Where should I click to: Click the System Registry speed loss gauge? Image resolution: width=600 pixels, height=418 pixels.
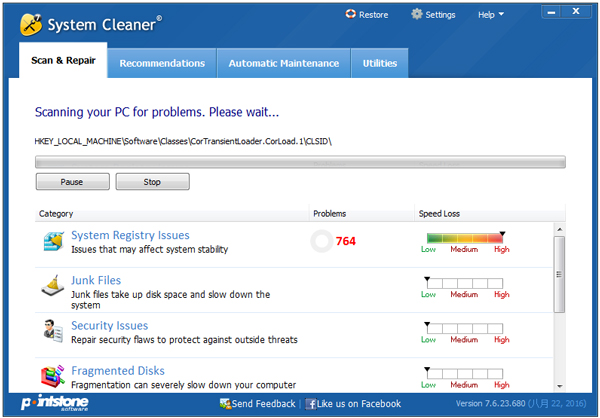click(465, 238)
